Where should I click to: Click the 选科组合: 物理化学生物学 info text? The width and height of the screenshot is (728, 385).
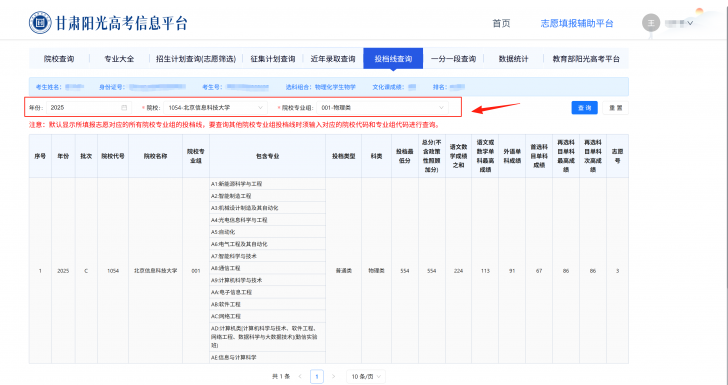[x=321, y=87]
